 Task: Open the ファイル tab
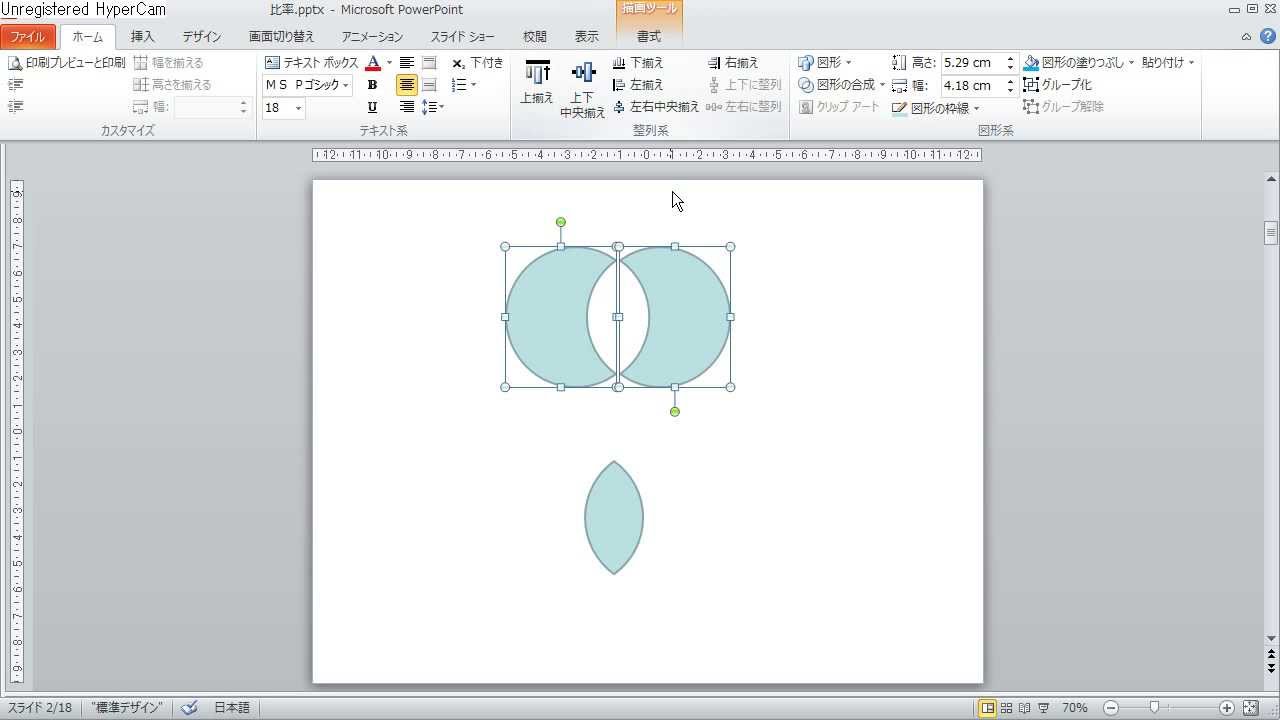(28, 36)
